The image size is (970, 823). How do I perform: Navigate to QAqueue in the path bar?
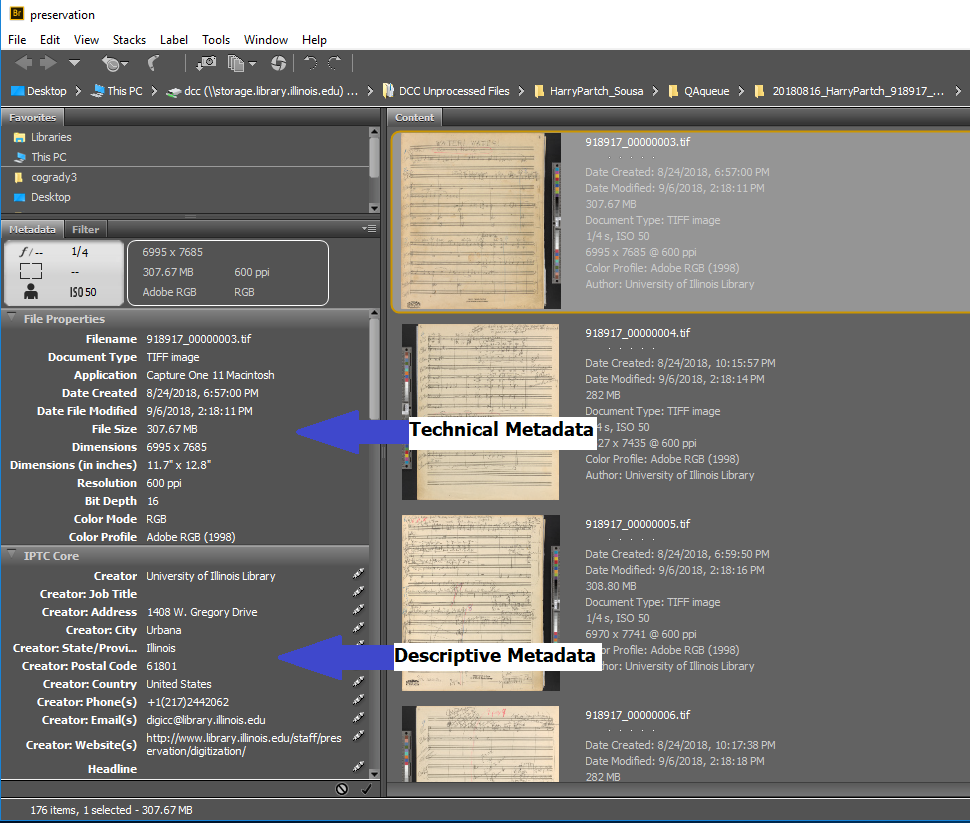coord(706,91)
